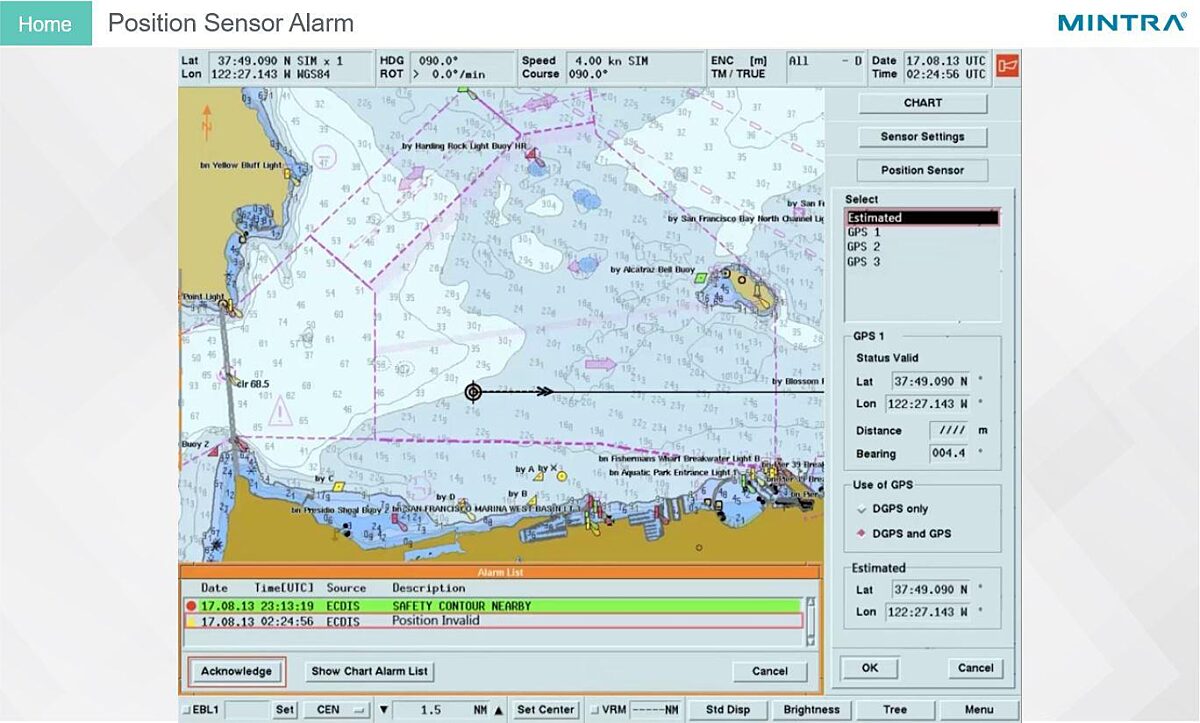Click the caution exclamation symbol on the chart

[283, 411]
